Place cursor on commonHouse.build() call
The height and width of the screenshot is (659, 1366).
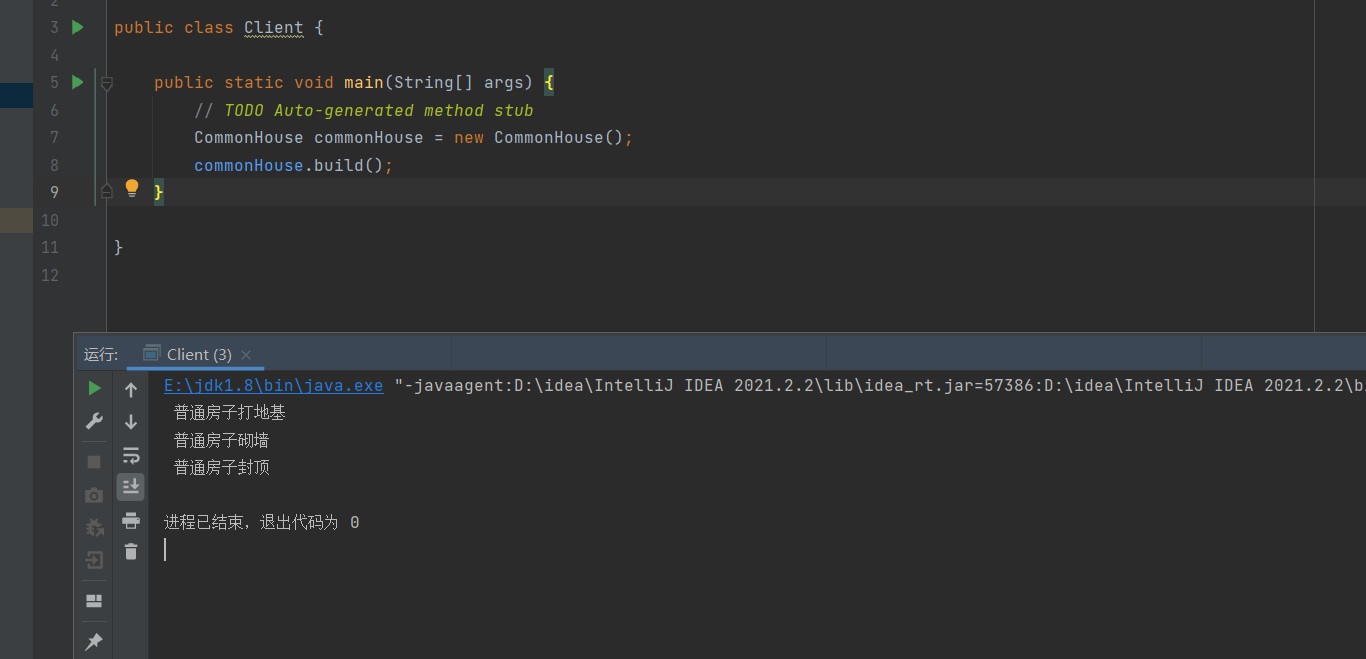[294, 165]
